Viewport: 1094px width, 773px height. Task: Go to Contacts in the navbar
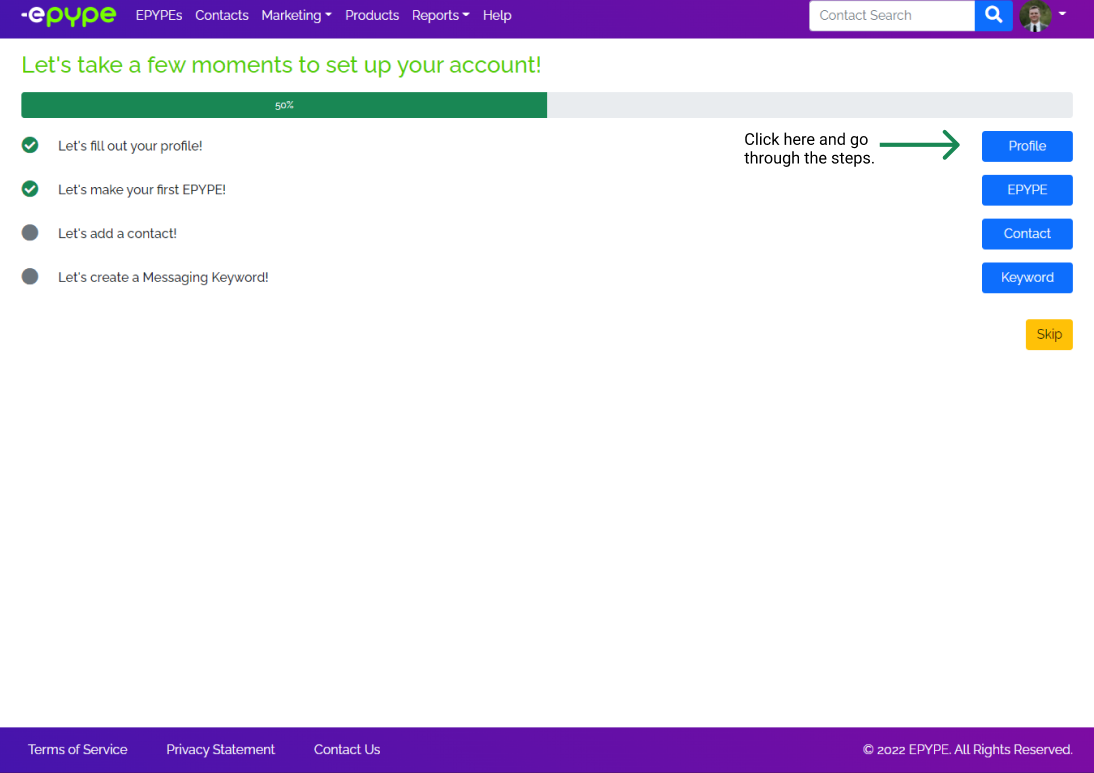[222, 16]
